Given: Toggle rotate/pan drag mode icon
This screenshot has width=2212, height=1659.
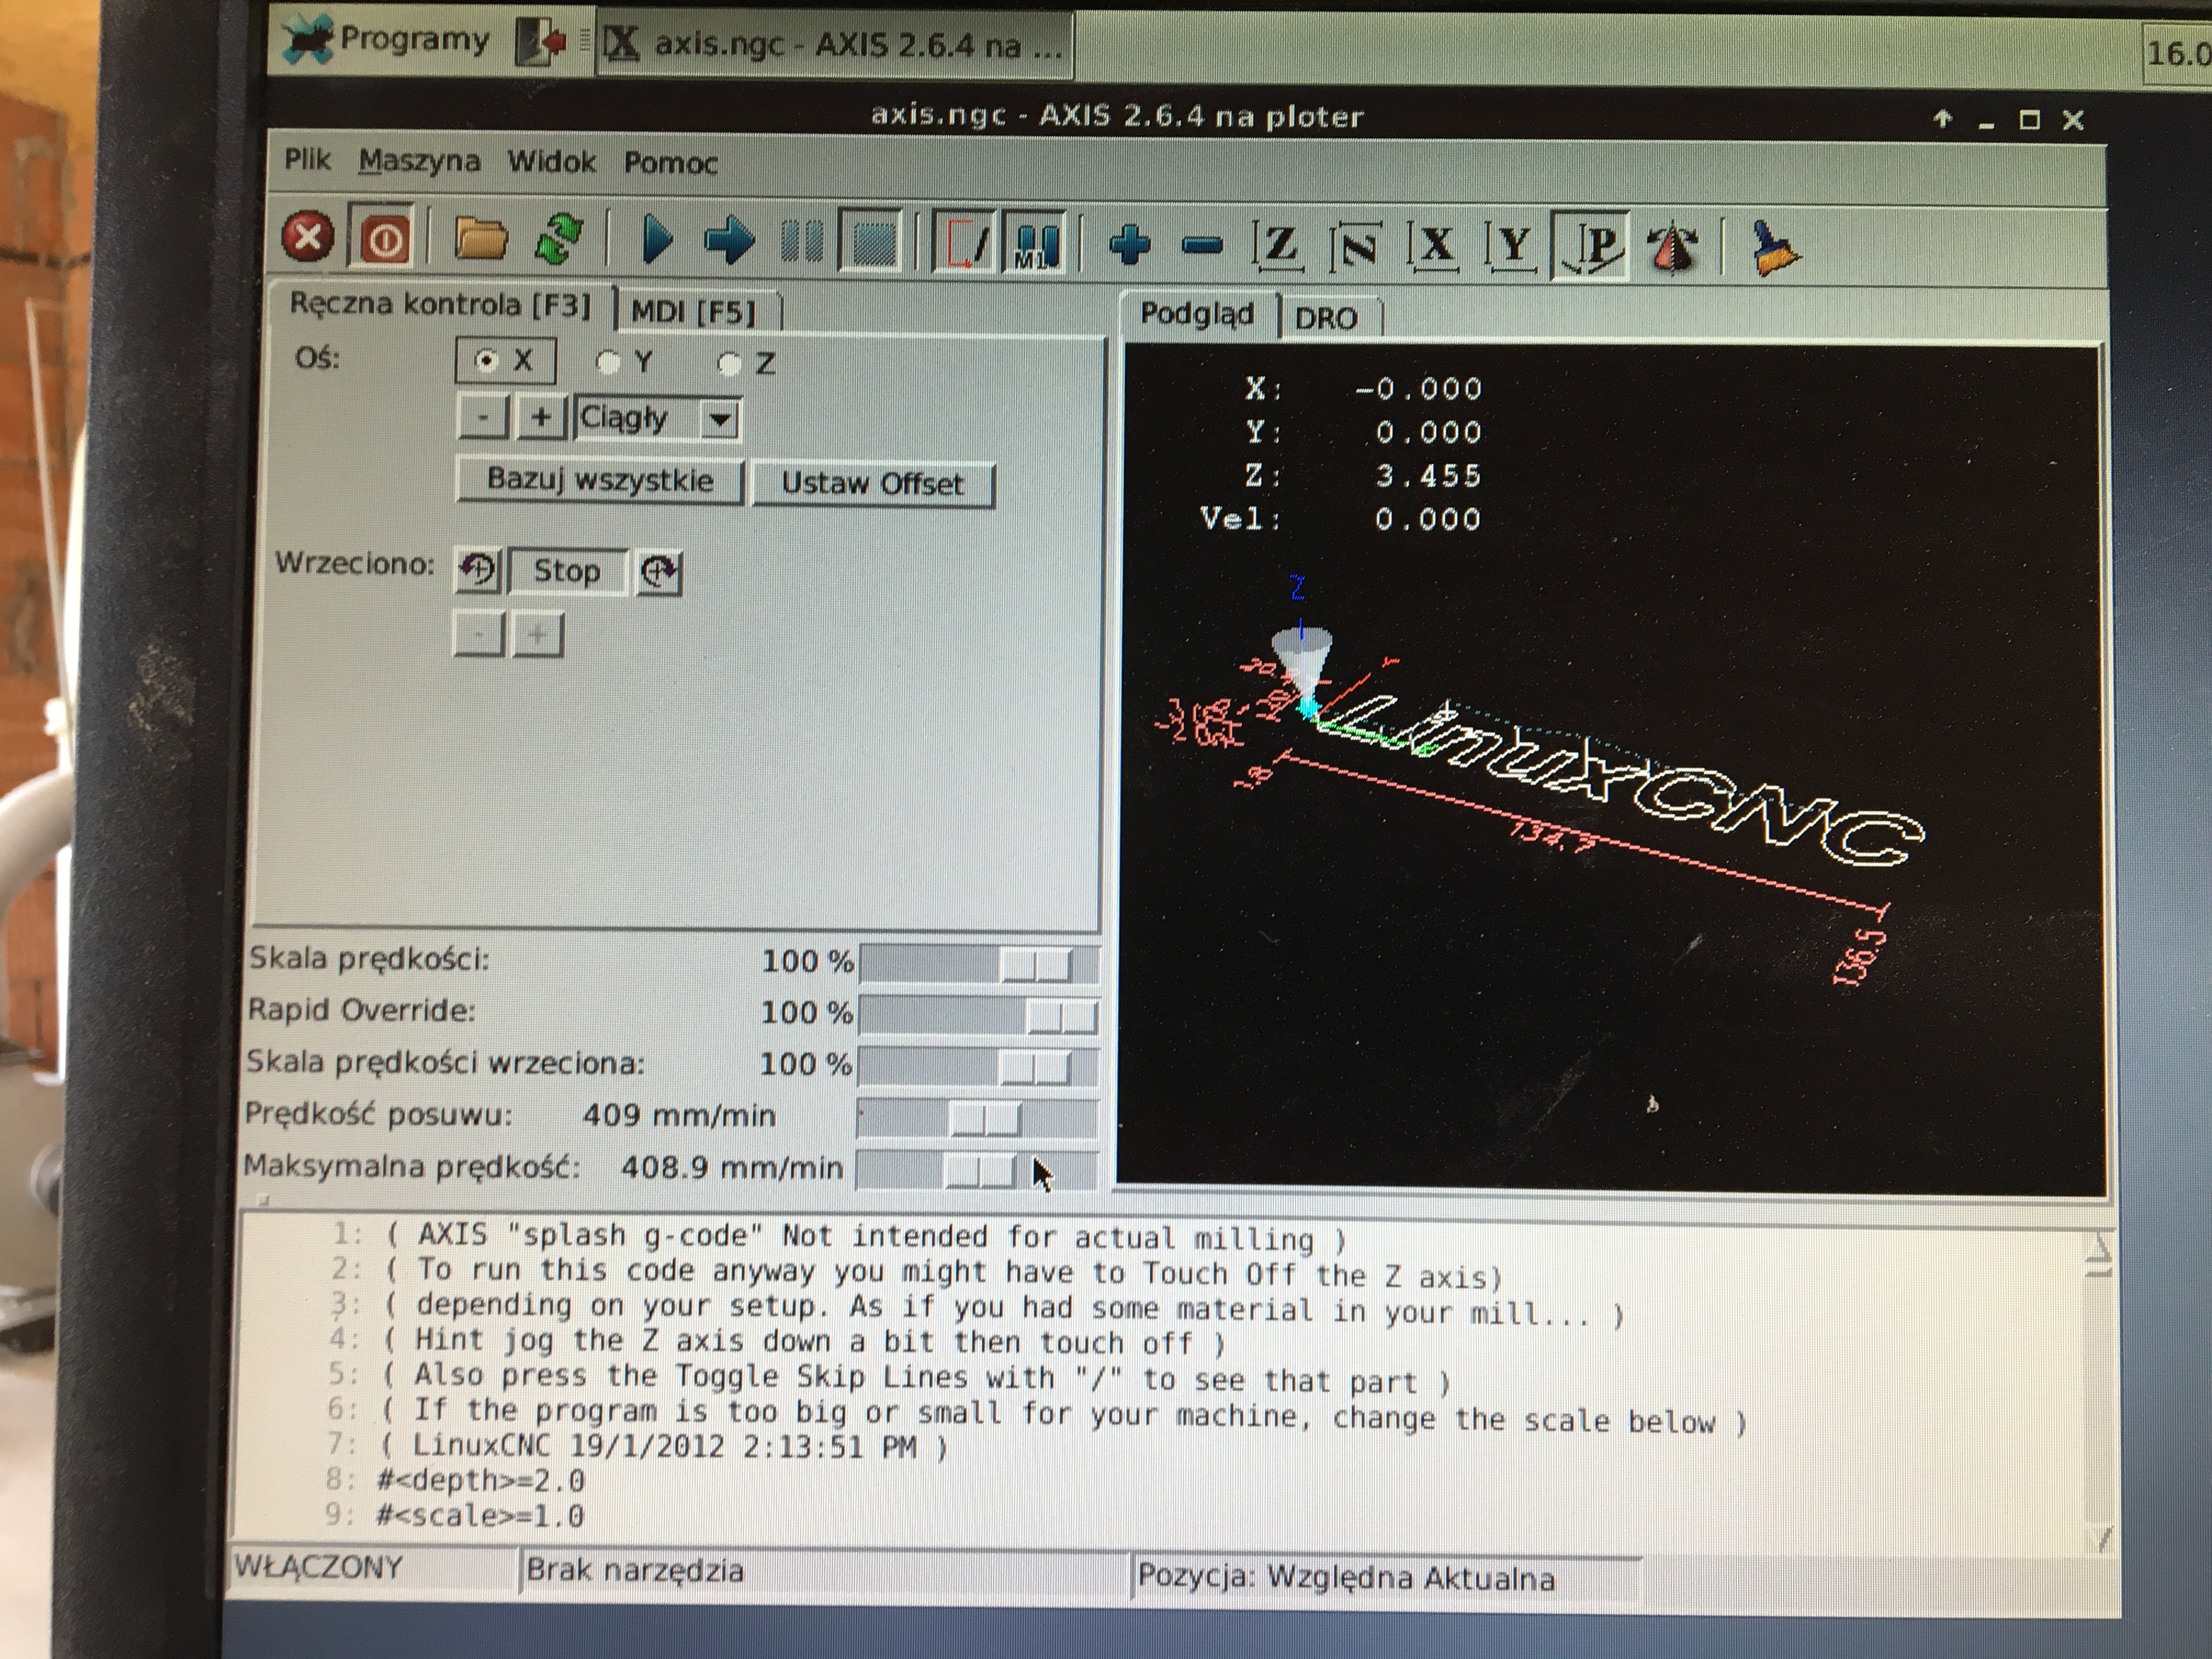Looking at the screenshot, I should (1673, 248).
